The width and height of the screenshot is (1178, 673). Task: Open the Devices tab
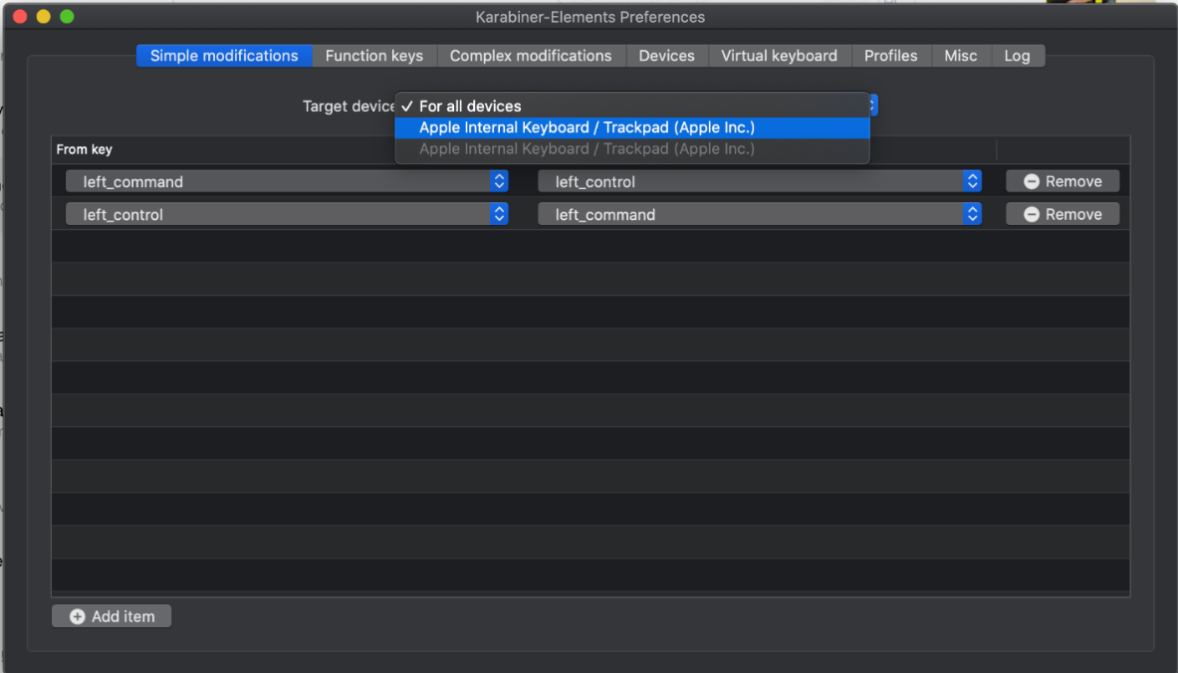pyautogui.click(x=666, y=56)
